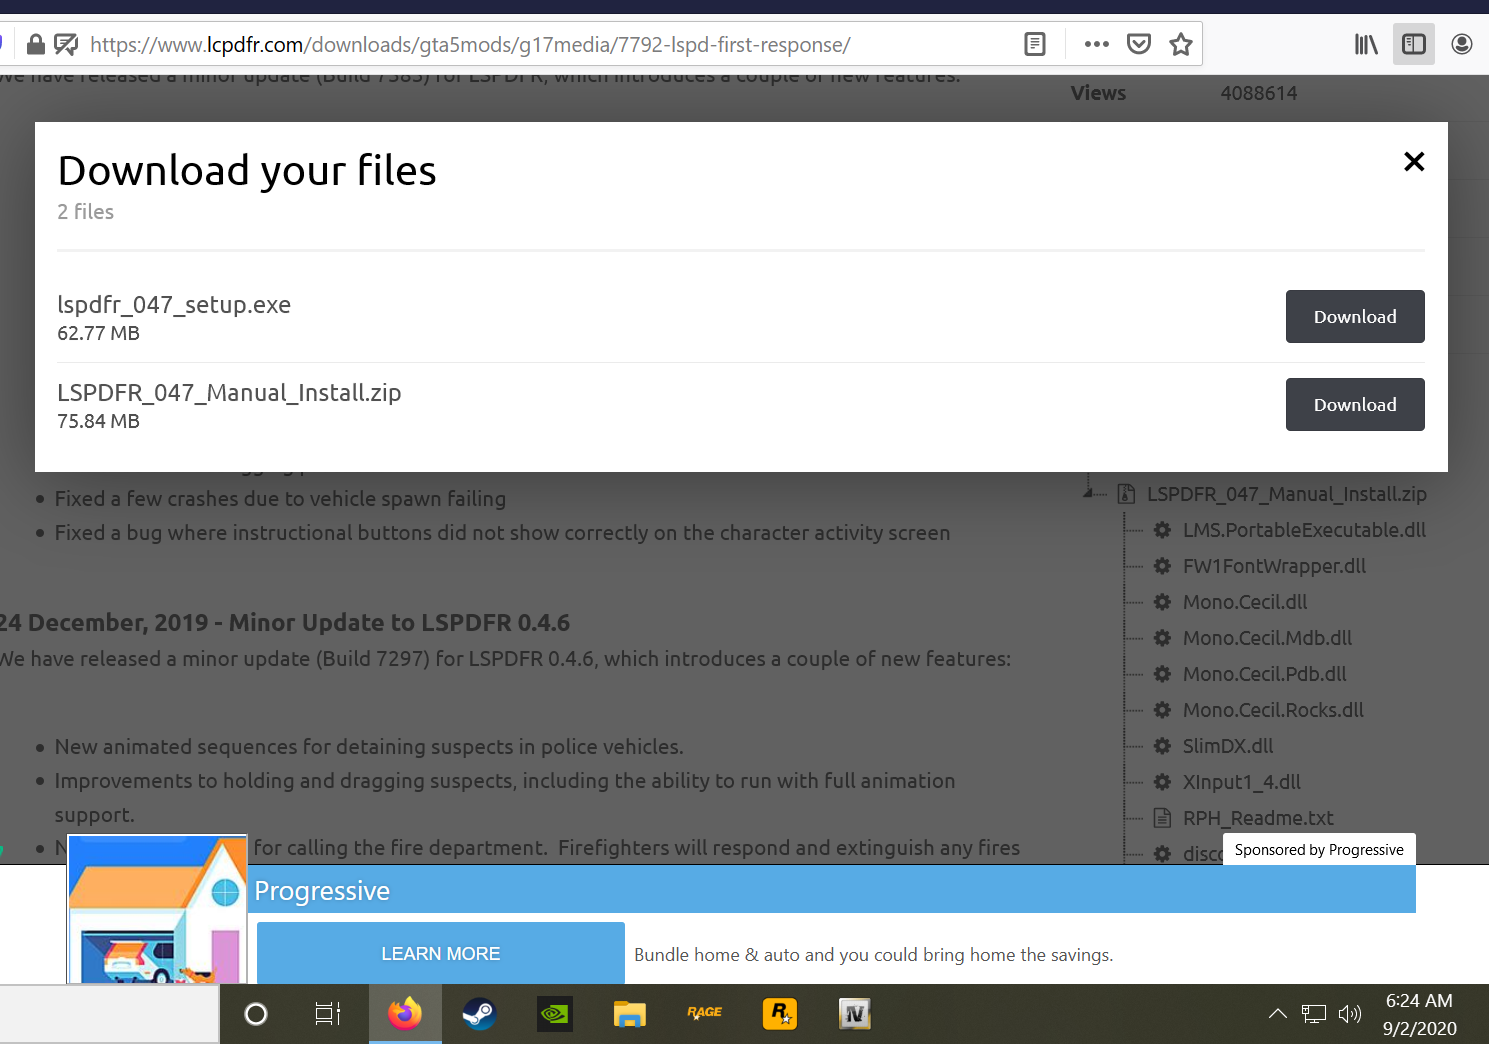Switch to Firefox on the taskbar

pyautogui.click(x=405, y=1014)
